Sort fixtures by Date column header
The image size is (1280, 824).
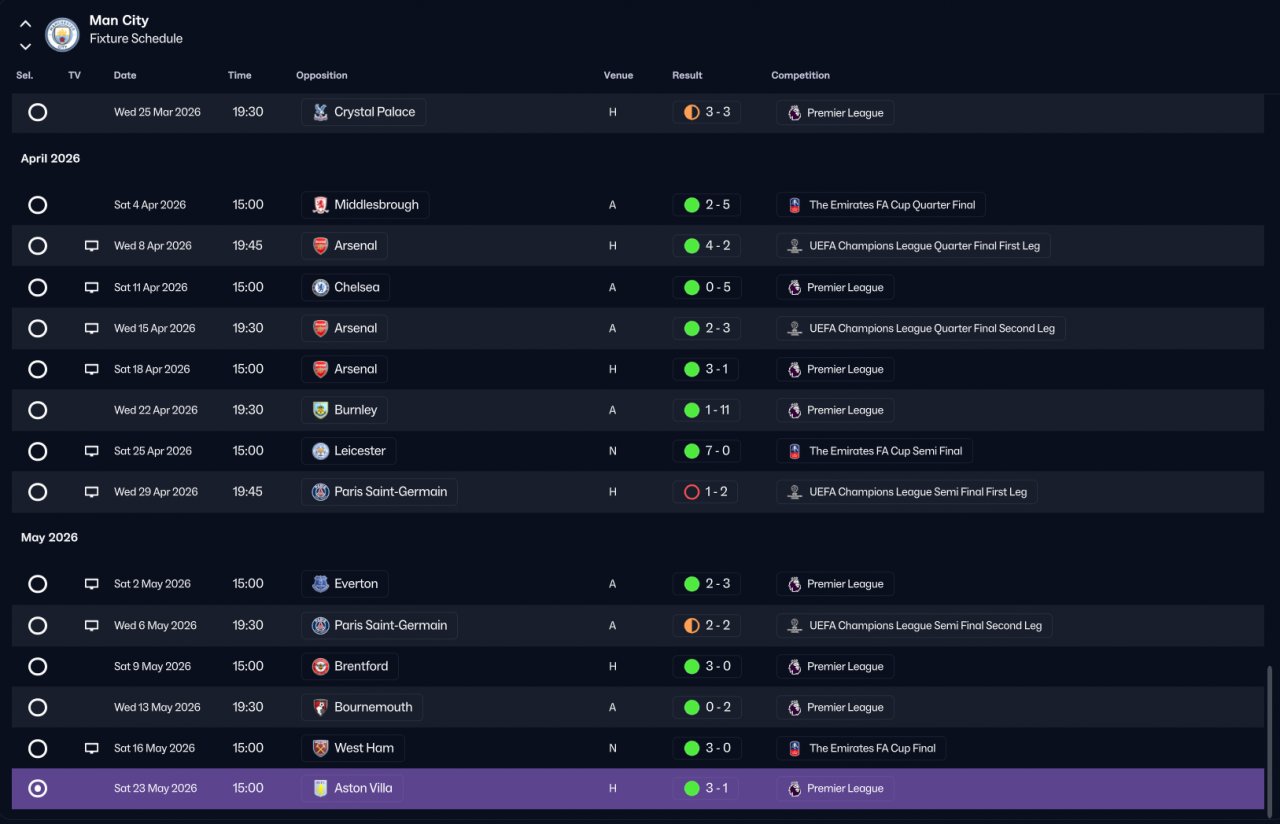pyautogui.click(x=125, y=75)
